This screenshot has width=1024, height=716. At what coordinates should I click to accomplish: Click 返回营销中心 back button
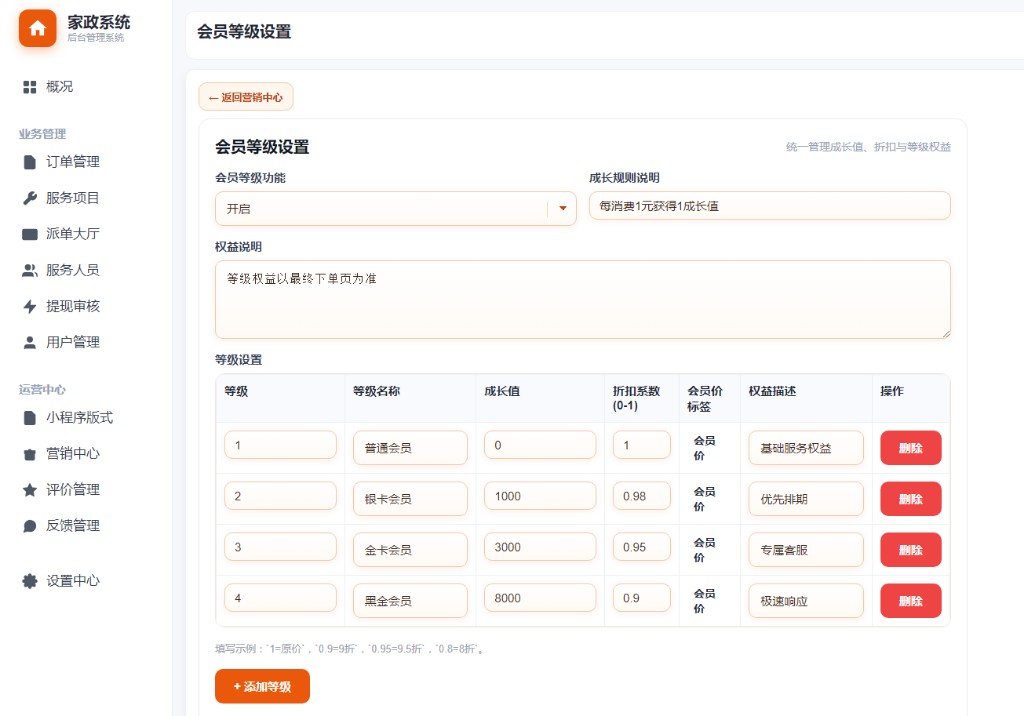tap(246, 97)
